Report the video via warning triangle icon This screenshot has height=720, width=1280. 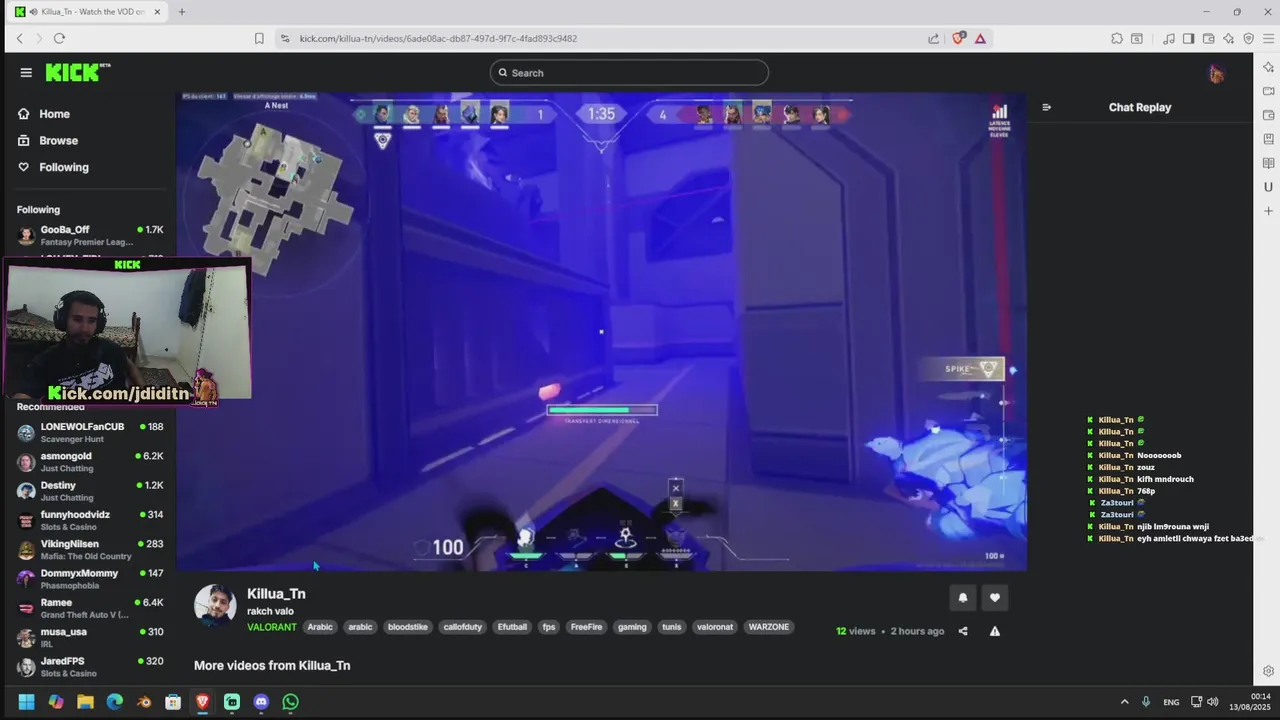point(994,631)
